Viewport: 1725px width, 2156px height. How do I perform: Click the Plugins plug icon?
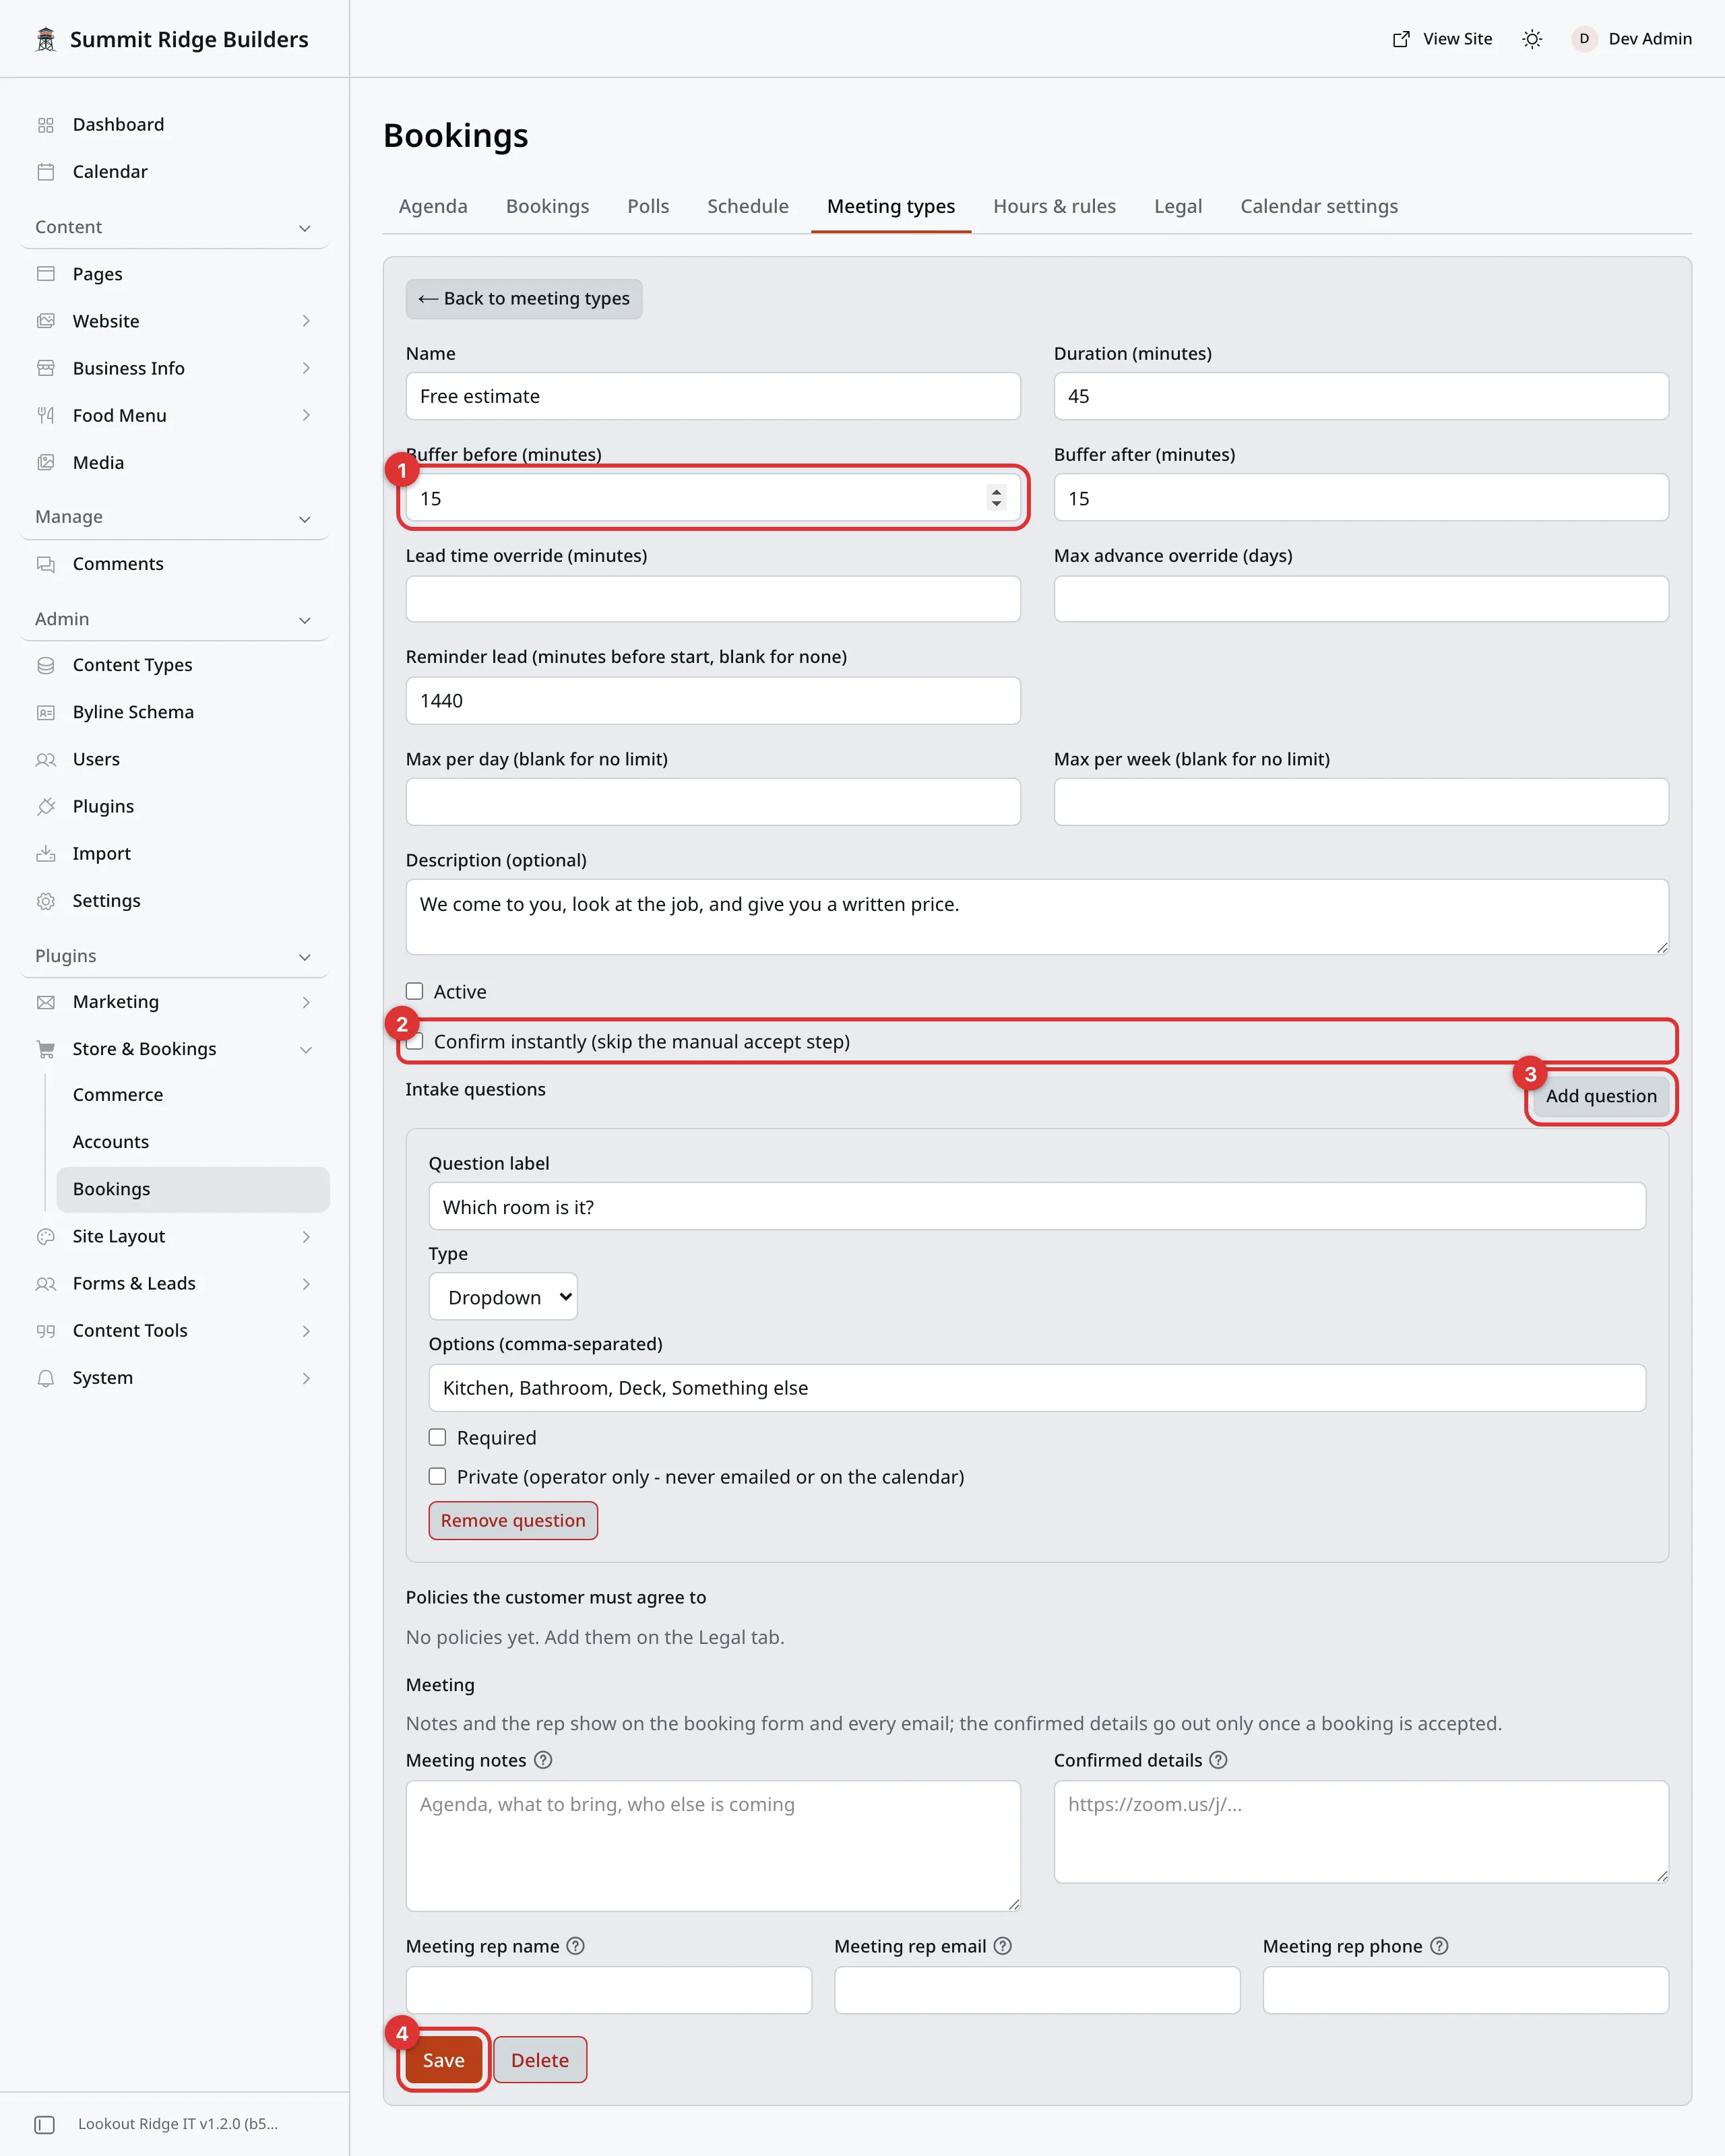pos(46,806)
